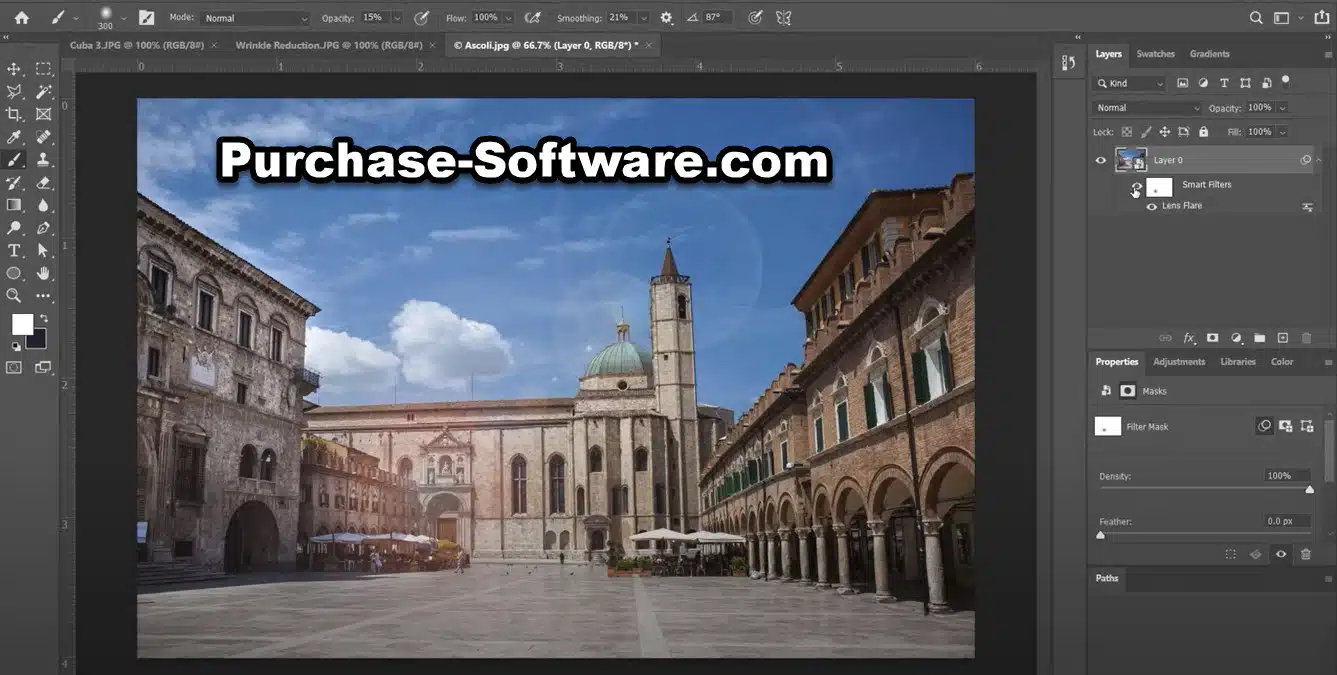Switch to the Adjustments tab
The width and height of the screenshot is (1337, 675).
[1178, 362]
